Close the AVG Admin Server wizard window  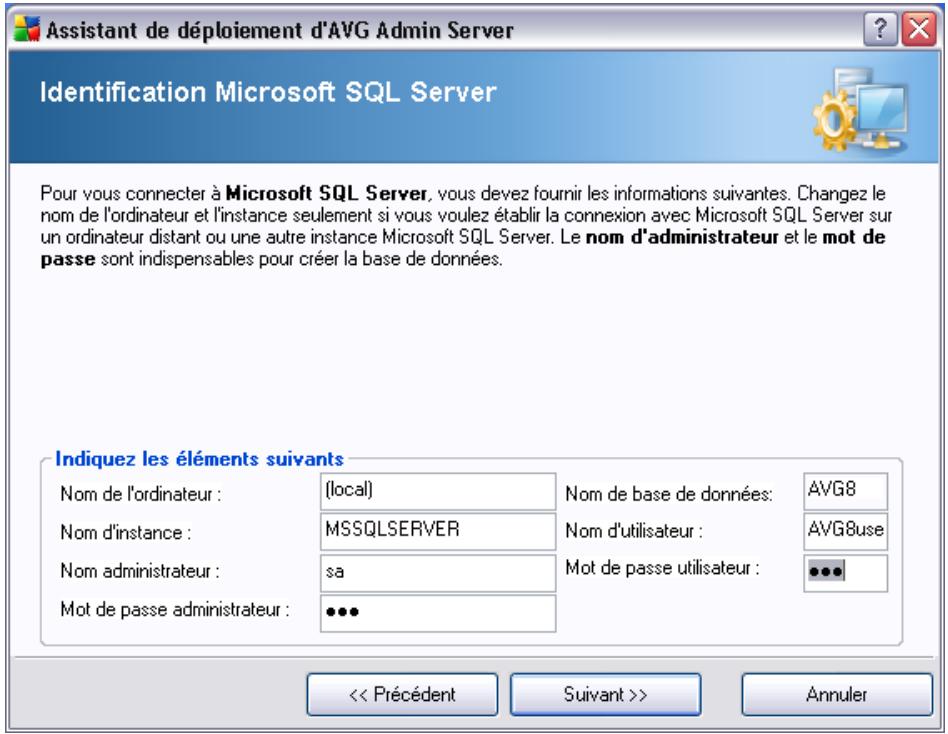(919, 29)
